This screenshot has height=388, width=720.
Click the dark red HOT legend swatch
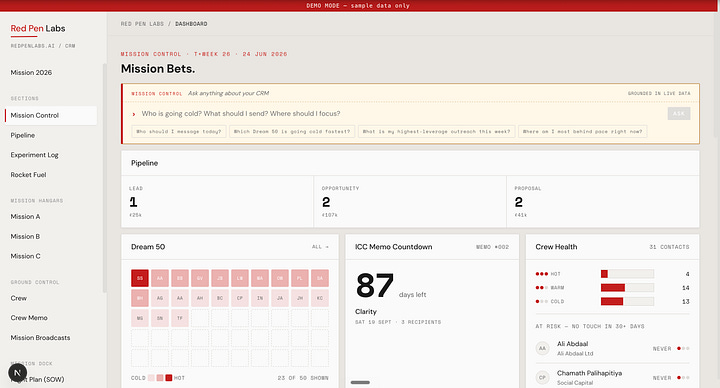click(x=169, y=378)
